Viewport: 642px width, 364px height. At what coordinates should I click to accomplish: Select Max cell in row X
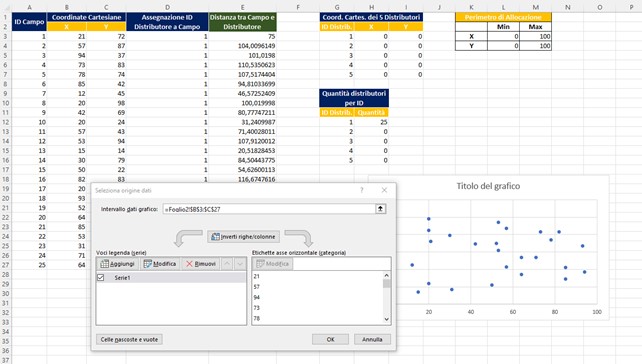pos(536,36)
